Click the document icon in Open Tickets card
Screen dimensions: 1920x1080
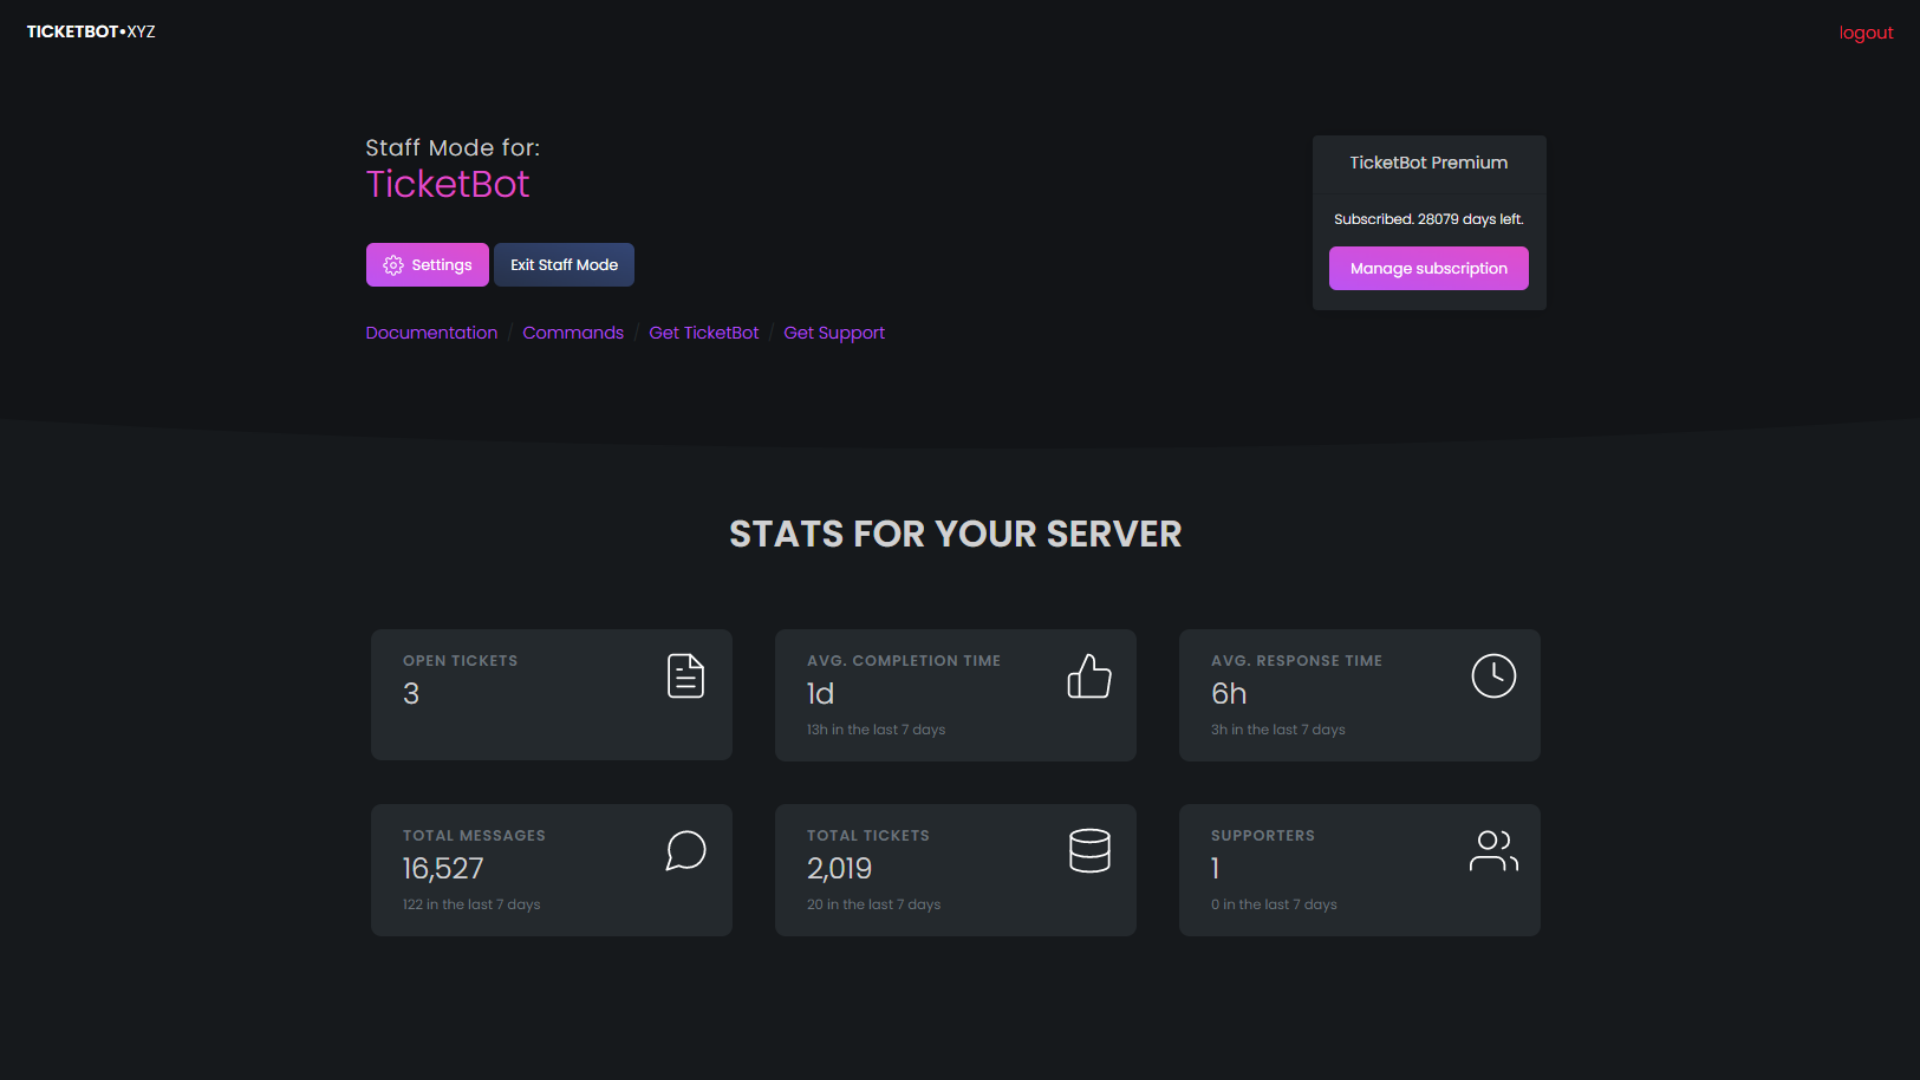coord(685,676)
